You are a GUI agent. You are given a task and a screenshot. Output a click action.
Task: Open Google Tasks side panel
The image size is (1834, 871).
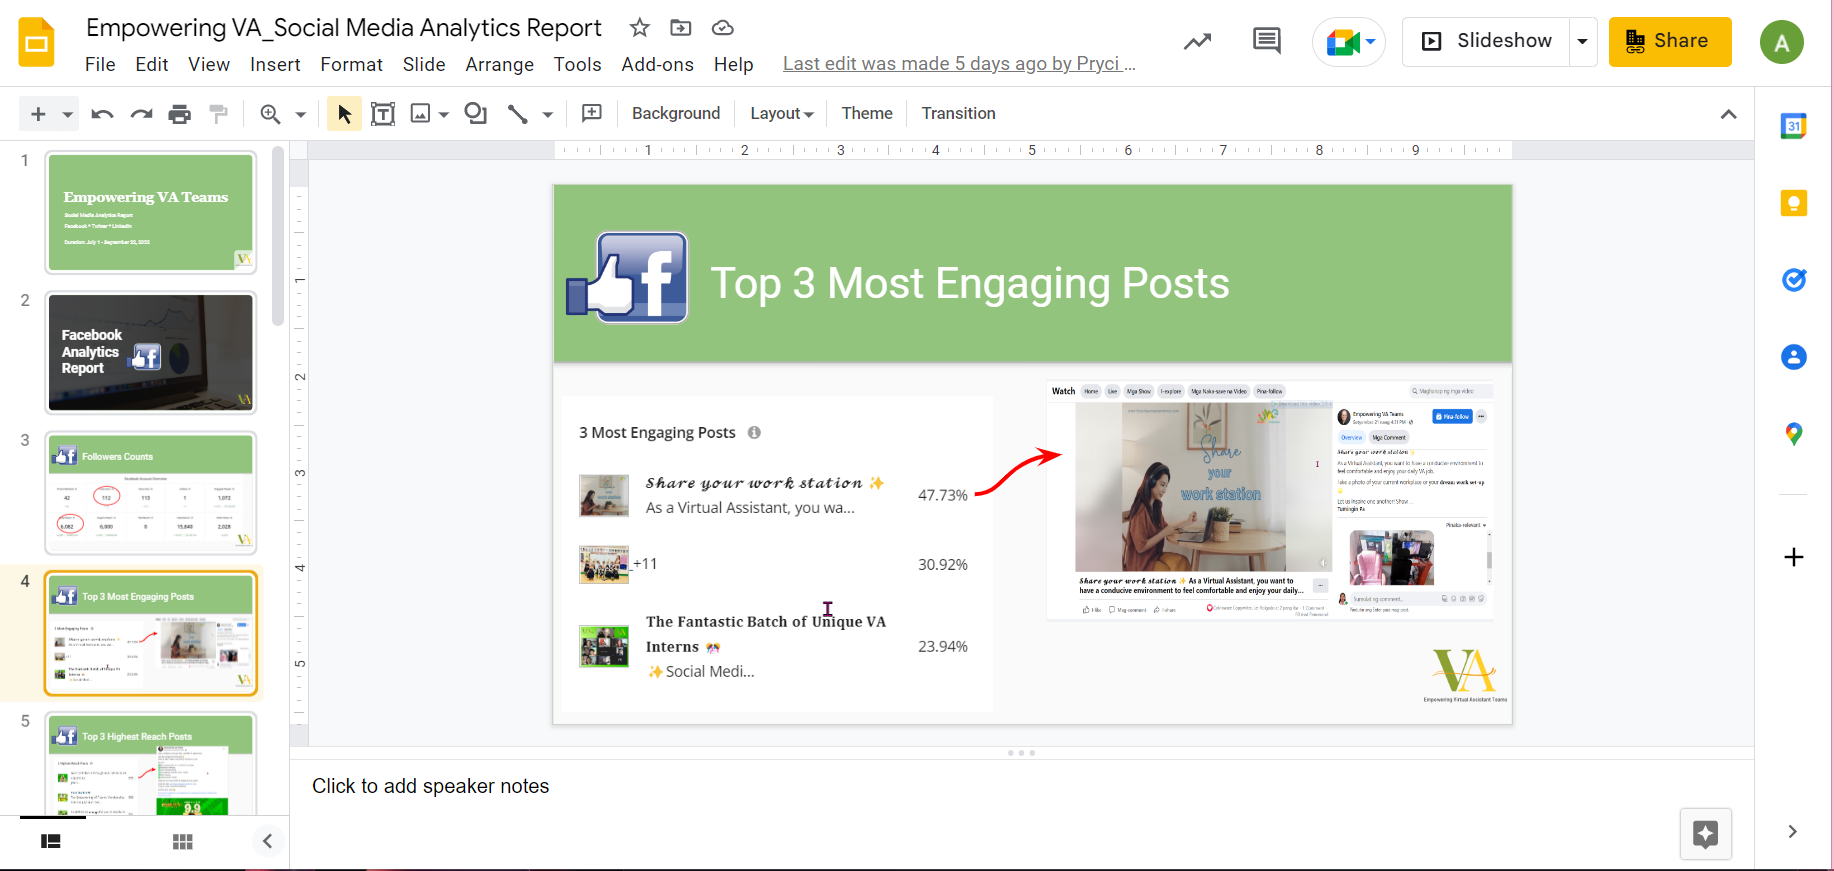(x=1794, y=280)
